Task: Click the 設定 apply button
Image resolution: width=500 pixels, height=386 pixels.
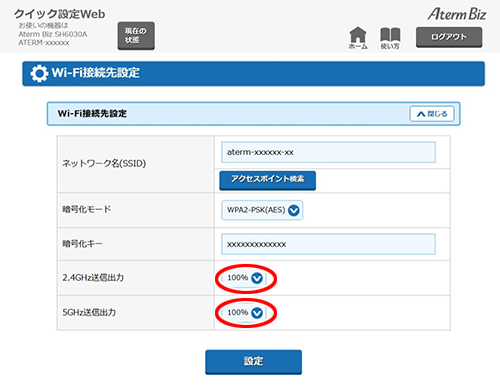Action: click(x=253, y=362)
